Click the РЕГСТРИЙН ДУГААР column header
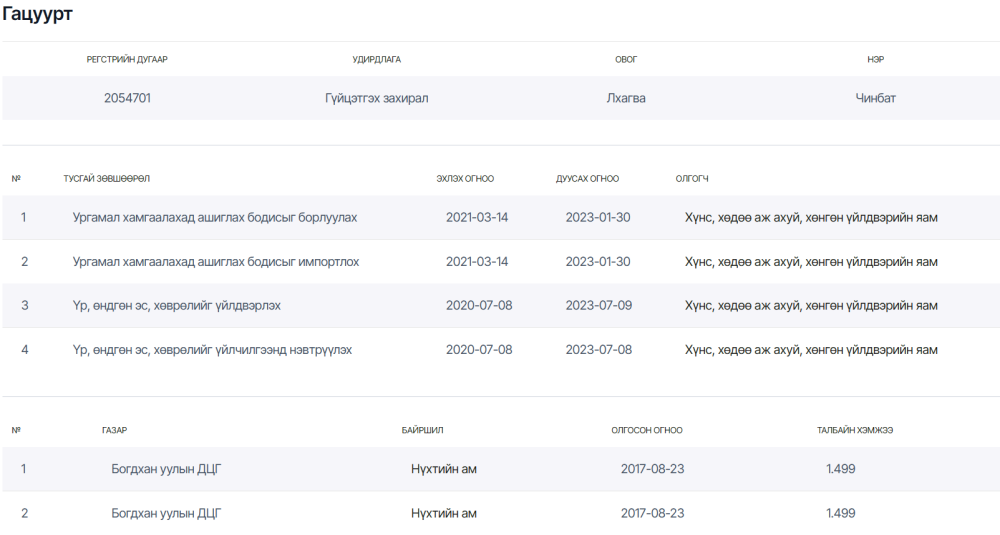Screen dimensions: 1000x535 click(x=127, y=59)
